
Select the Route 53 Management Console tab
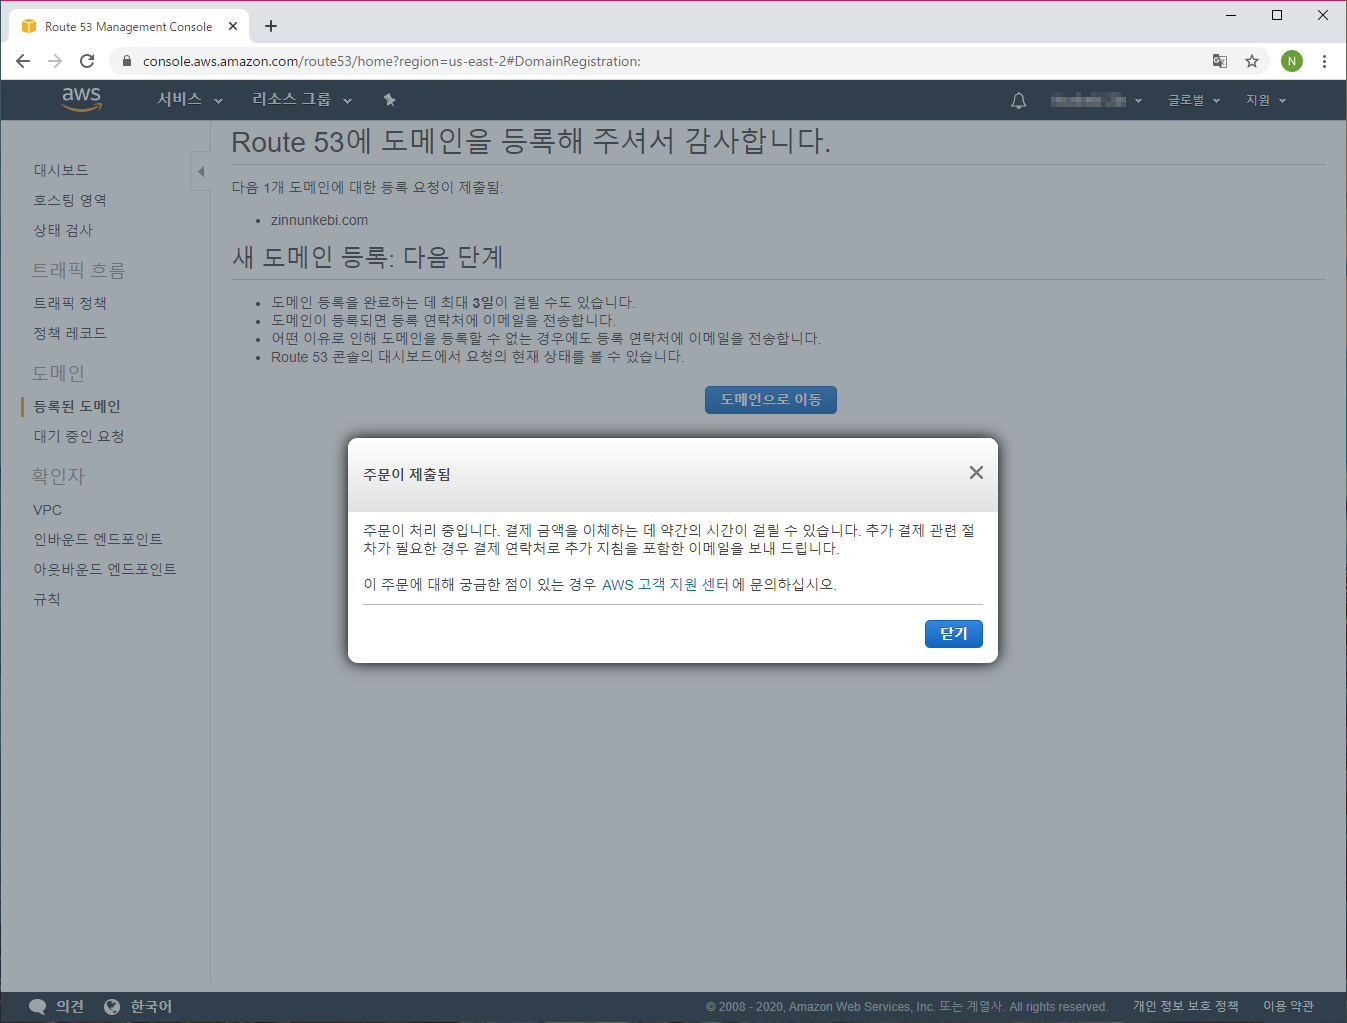pyautogui.click(x=129, y=26)
